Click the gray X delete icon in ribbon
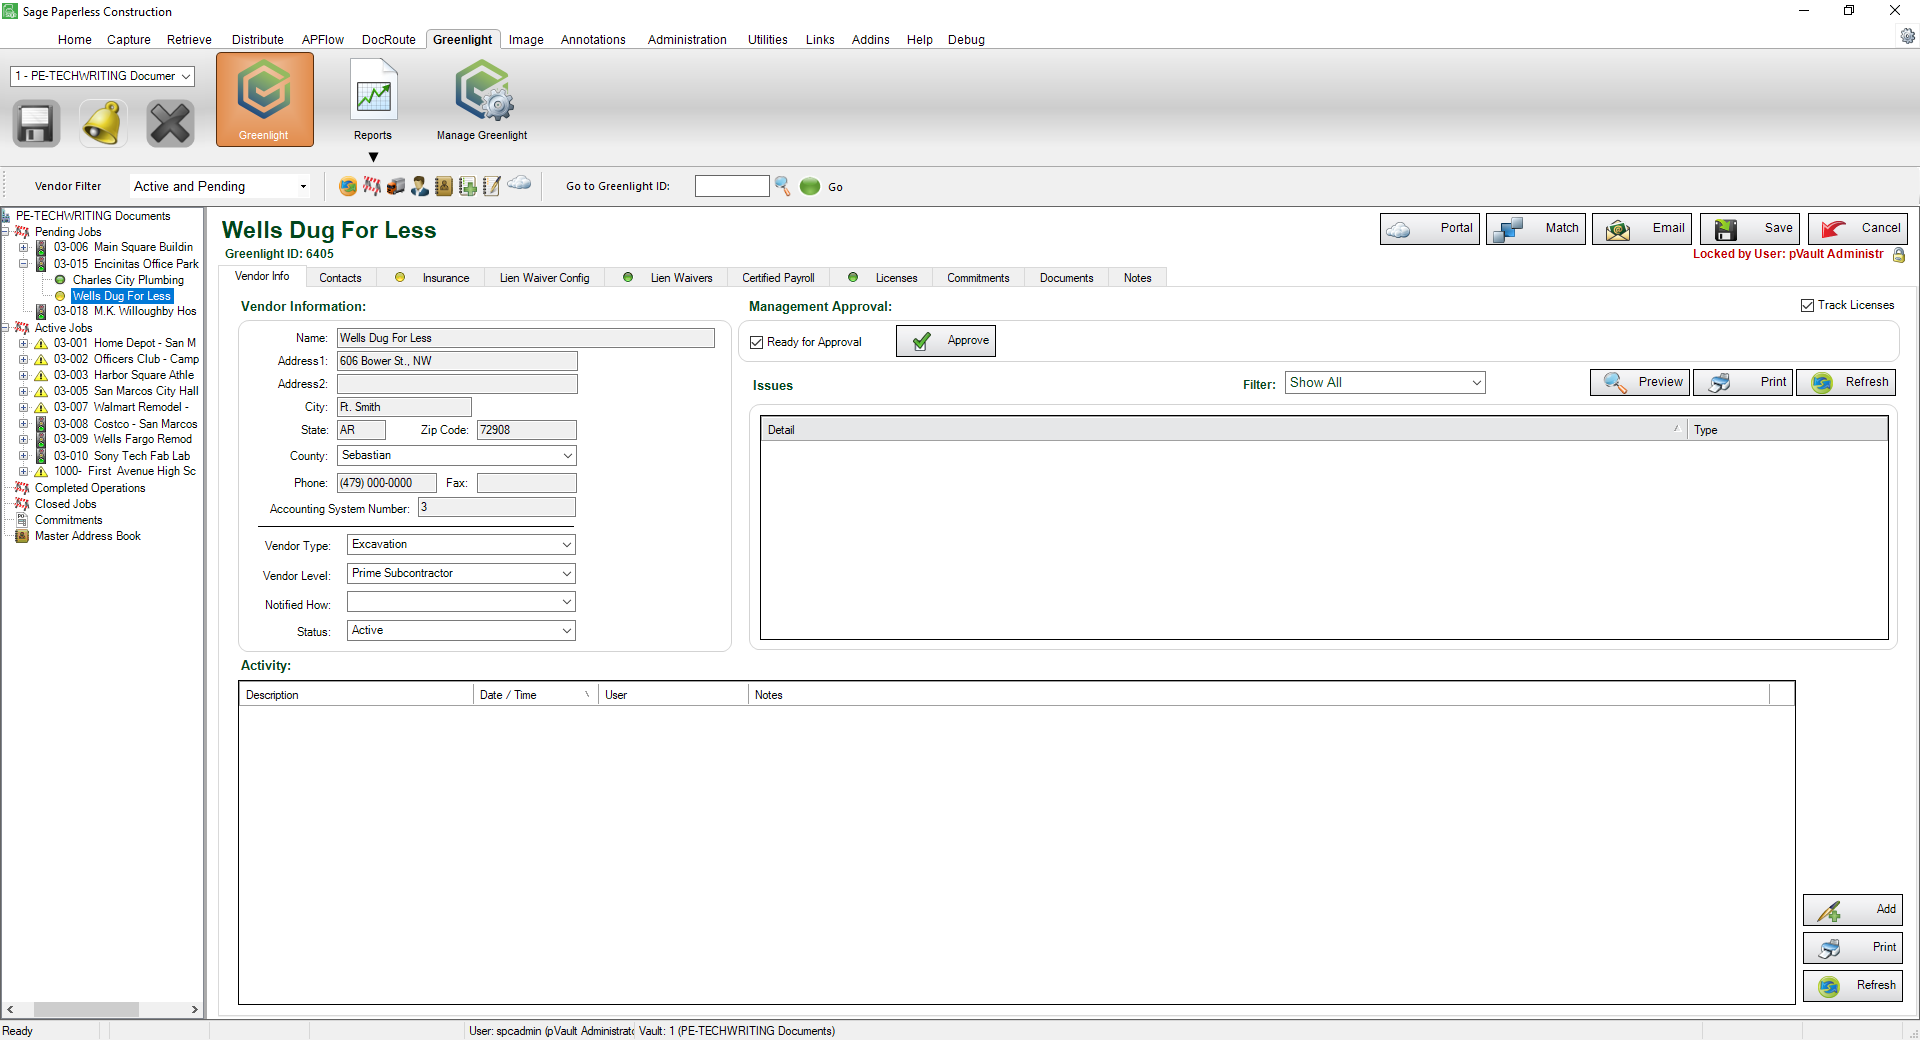The height and width of the screenshot is (1040, 1920). 170,124
